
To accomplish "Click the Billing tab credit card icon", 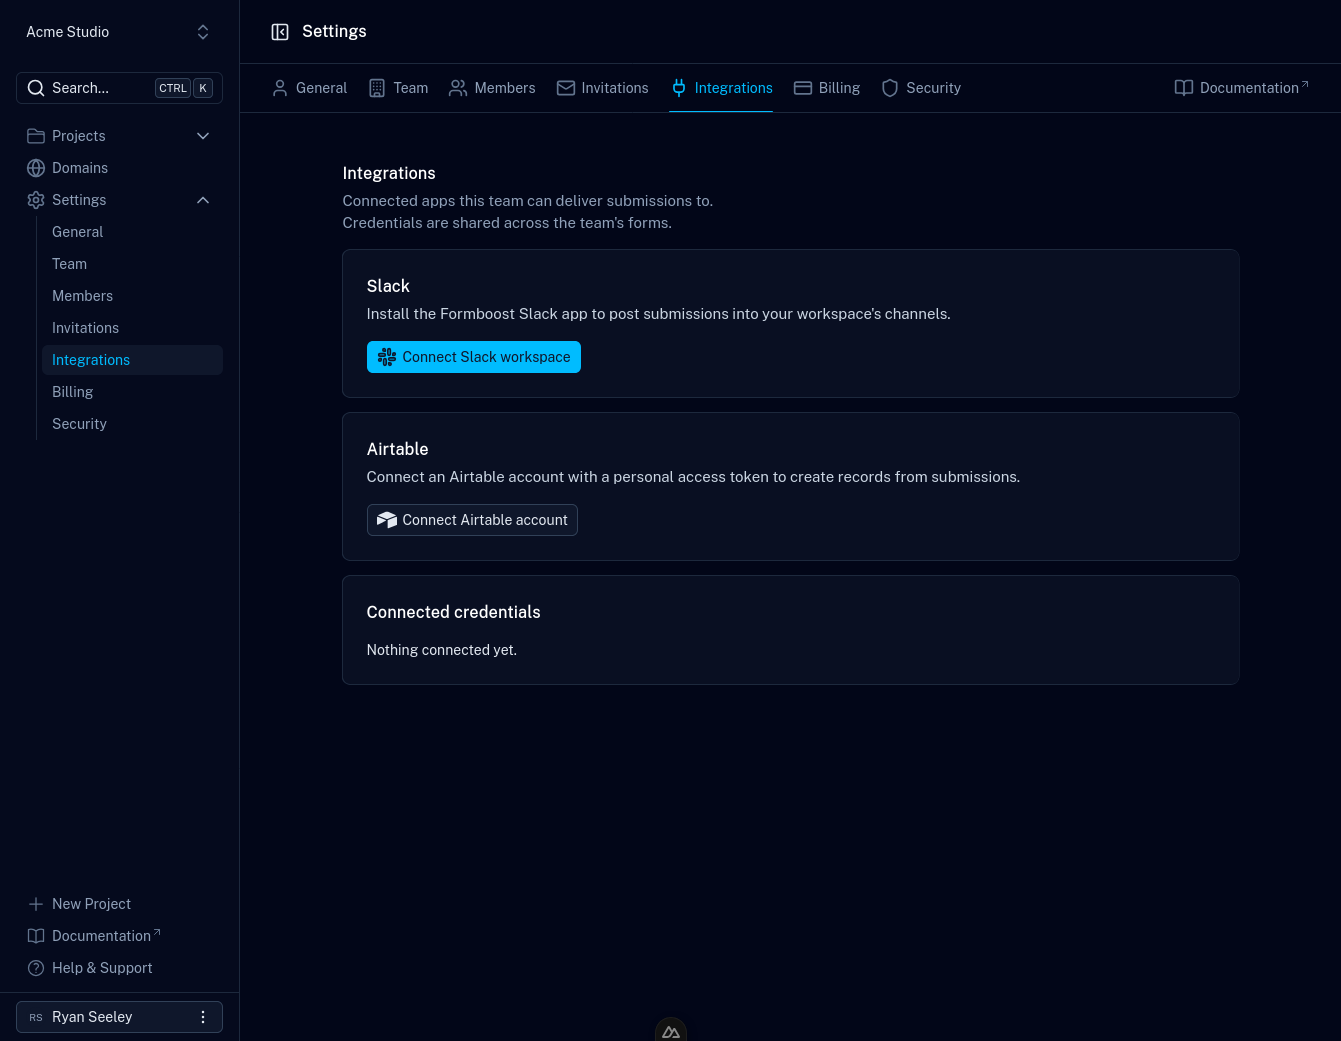I will 803,88.
